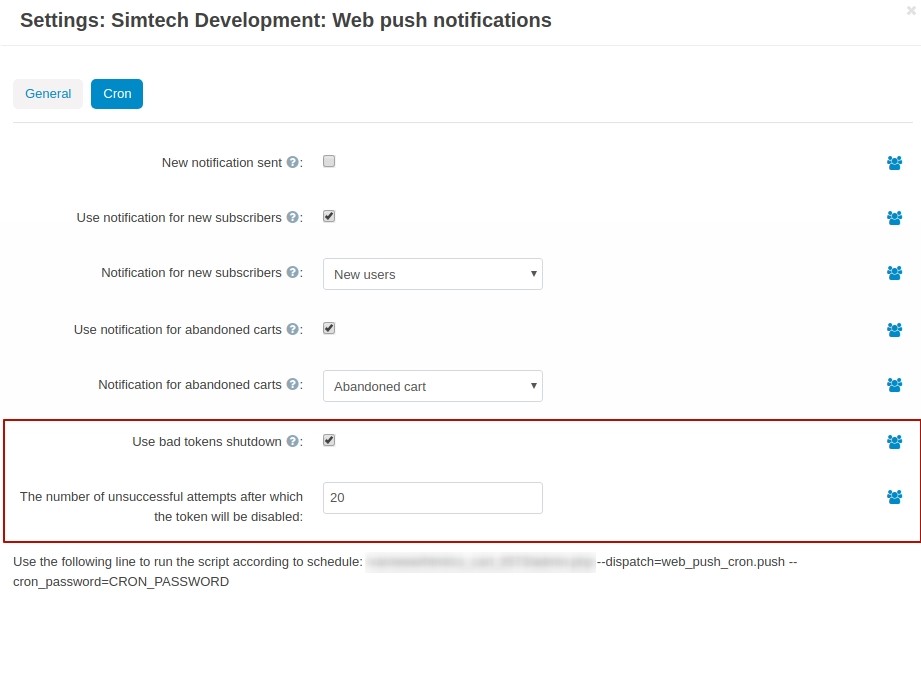This screenshot has width=921, height=675.
Task: Show help for Use notification for new subscribers
Action: [x=293, y=217]
